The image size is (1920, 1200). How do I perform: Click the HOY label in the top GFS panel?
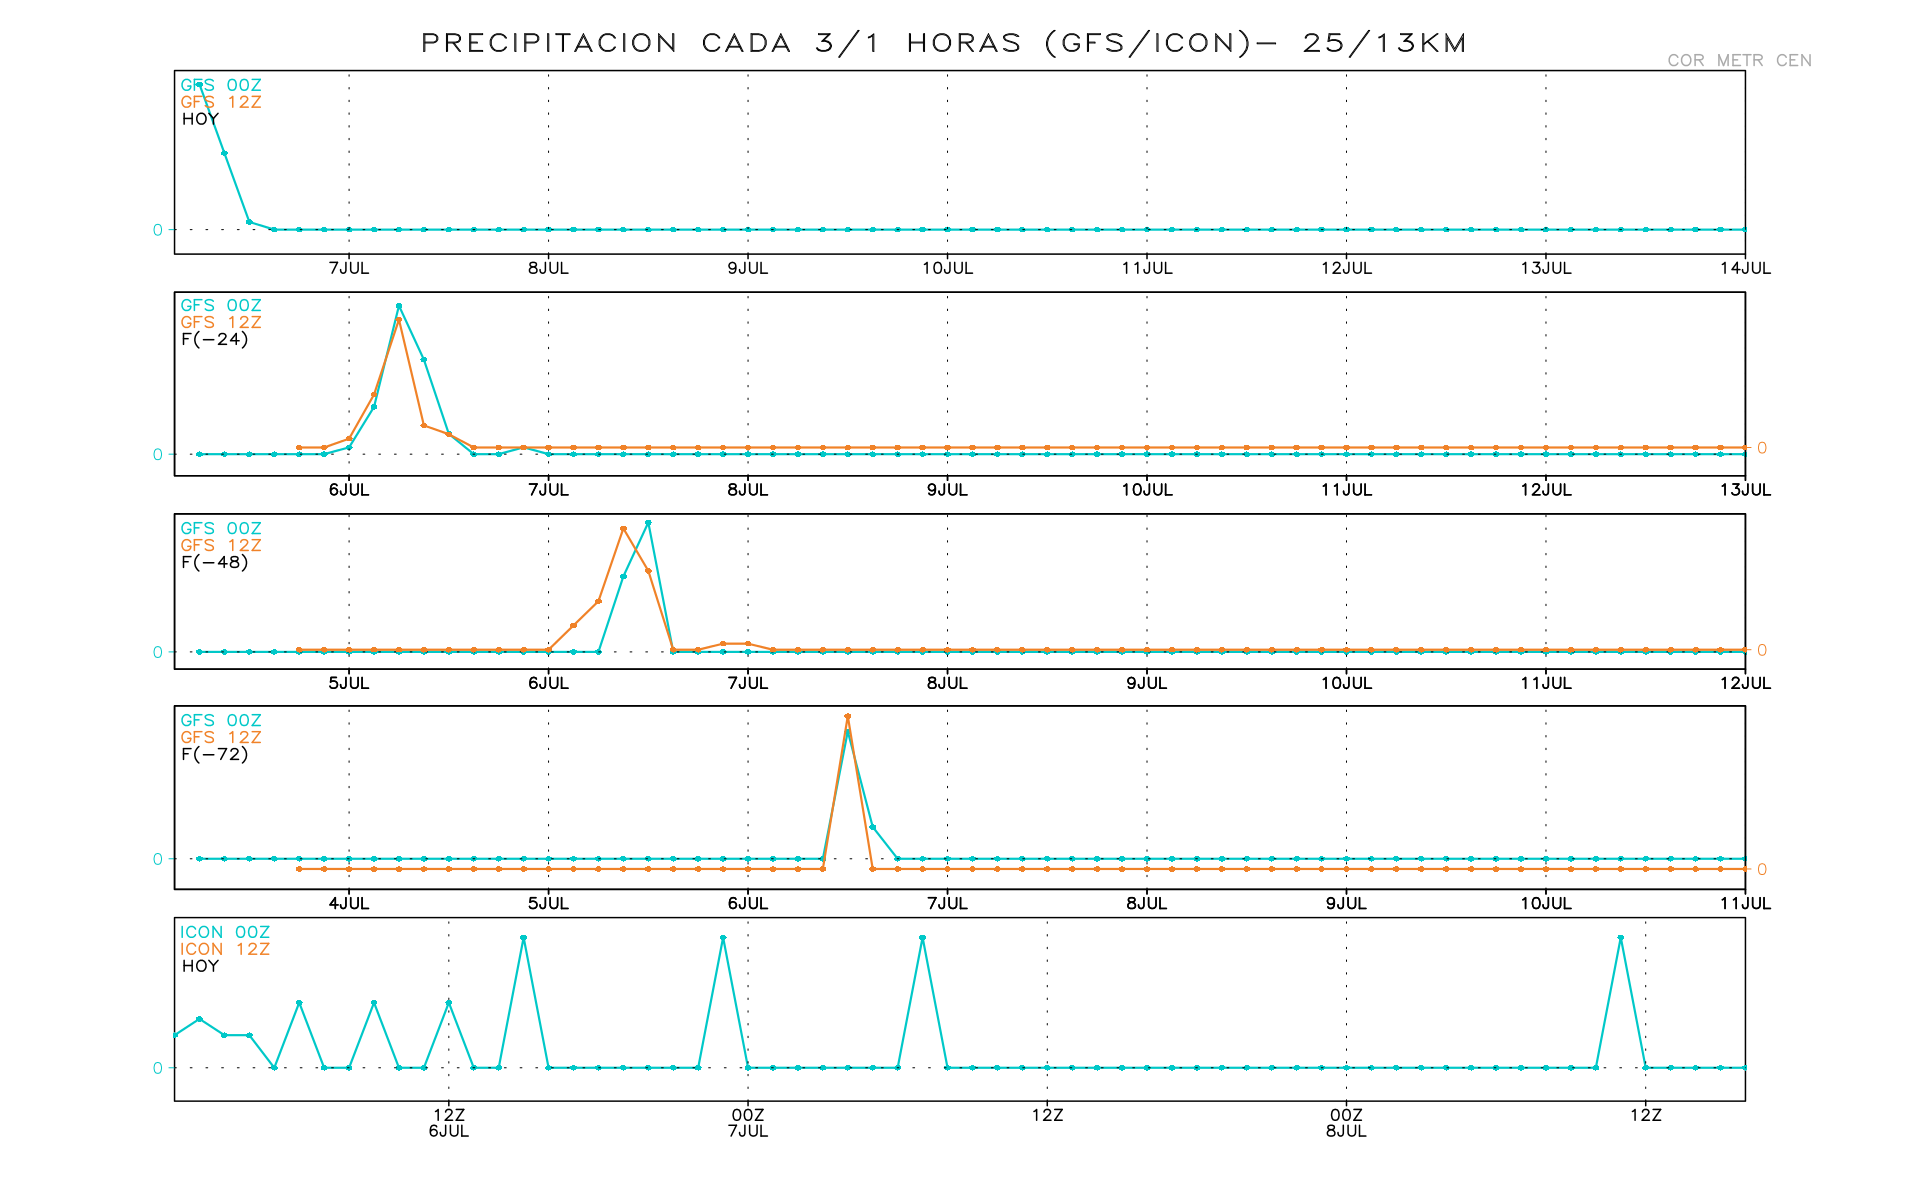tap(200, 119)
